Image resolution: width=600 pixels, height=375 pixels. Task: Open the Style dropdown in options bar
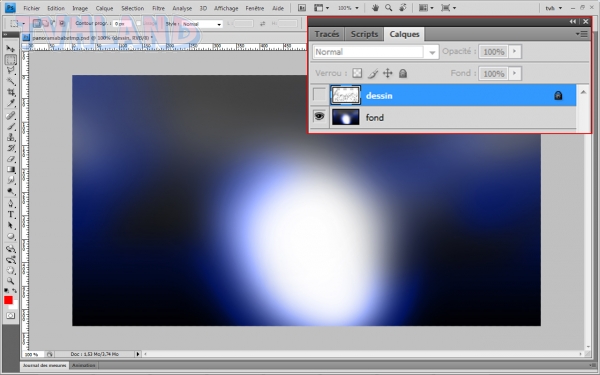202,24
